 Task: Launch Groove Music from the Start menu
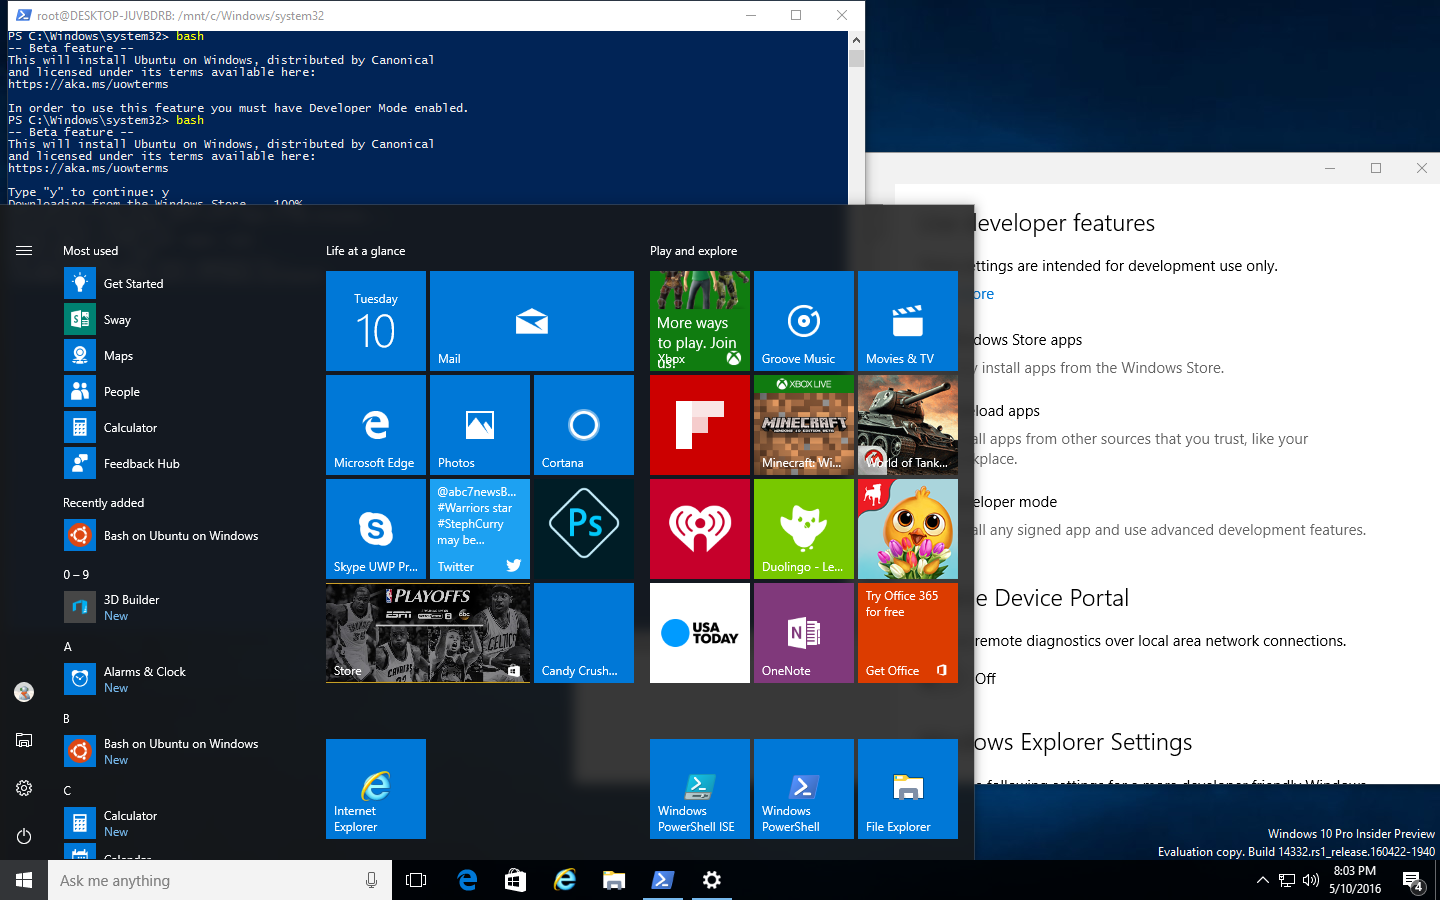point(803,321)
